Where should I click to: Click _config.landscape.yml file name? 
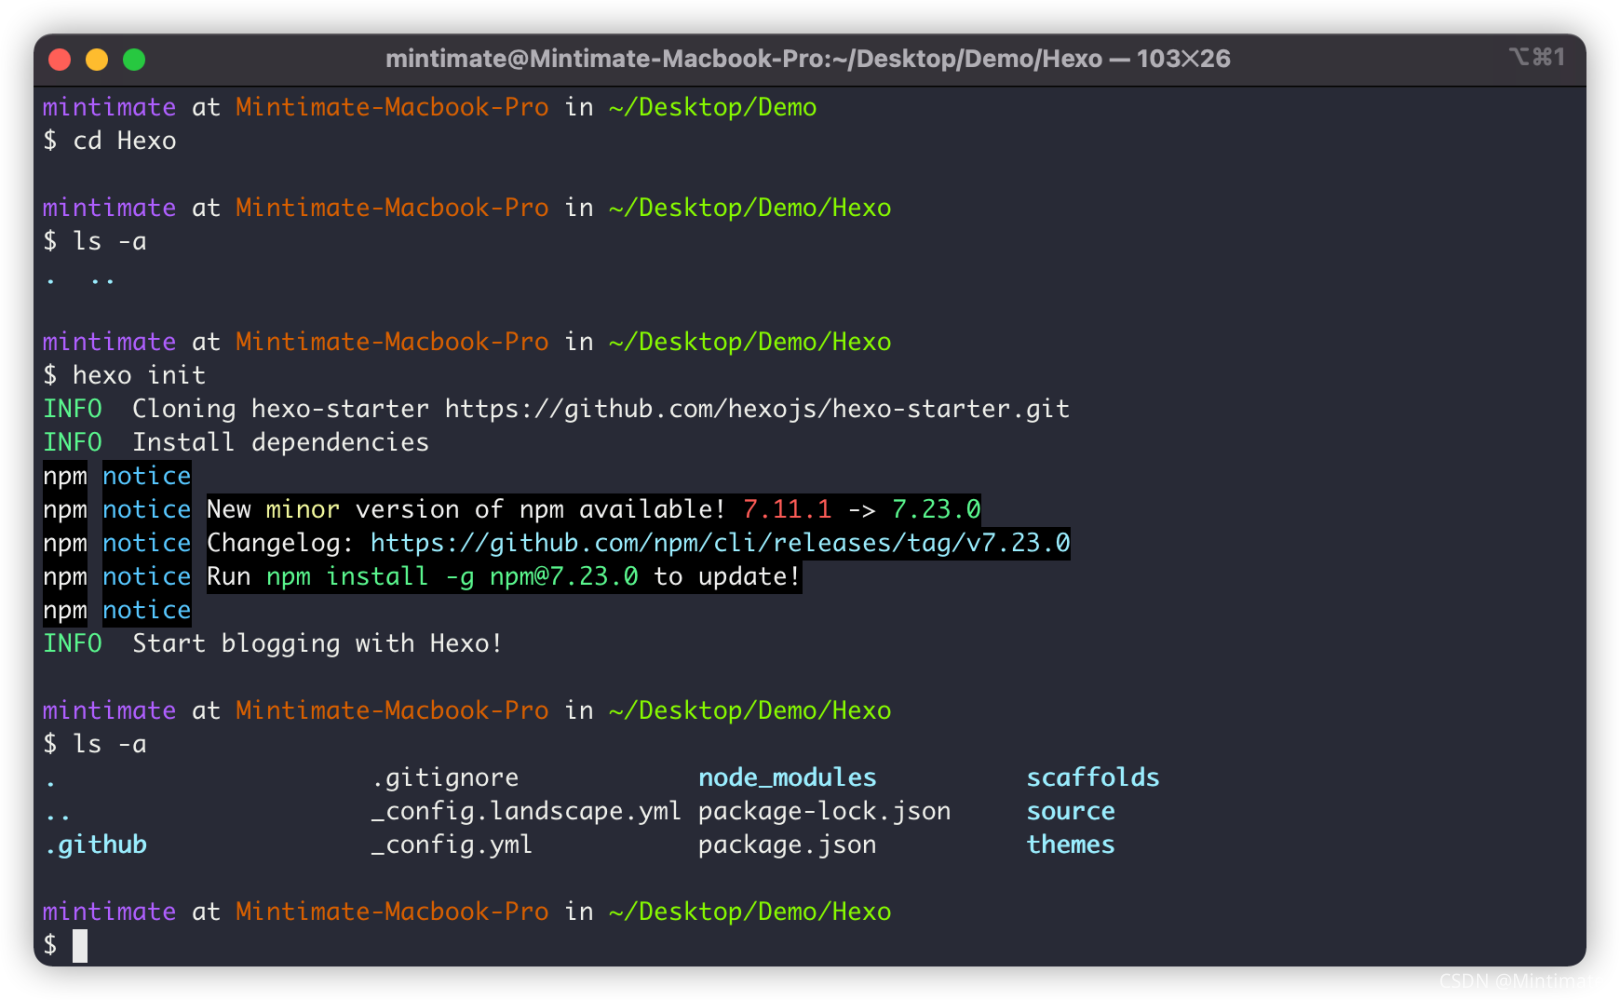pyautogui.click(x=526, y=811)
